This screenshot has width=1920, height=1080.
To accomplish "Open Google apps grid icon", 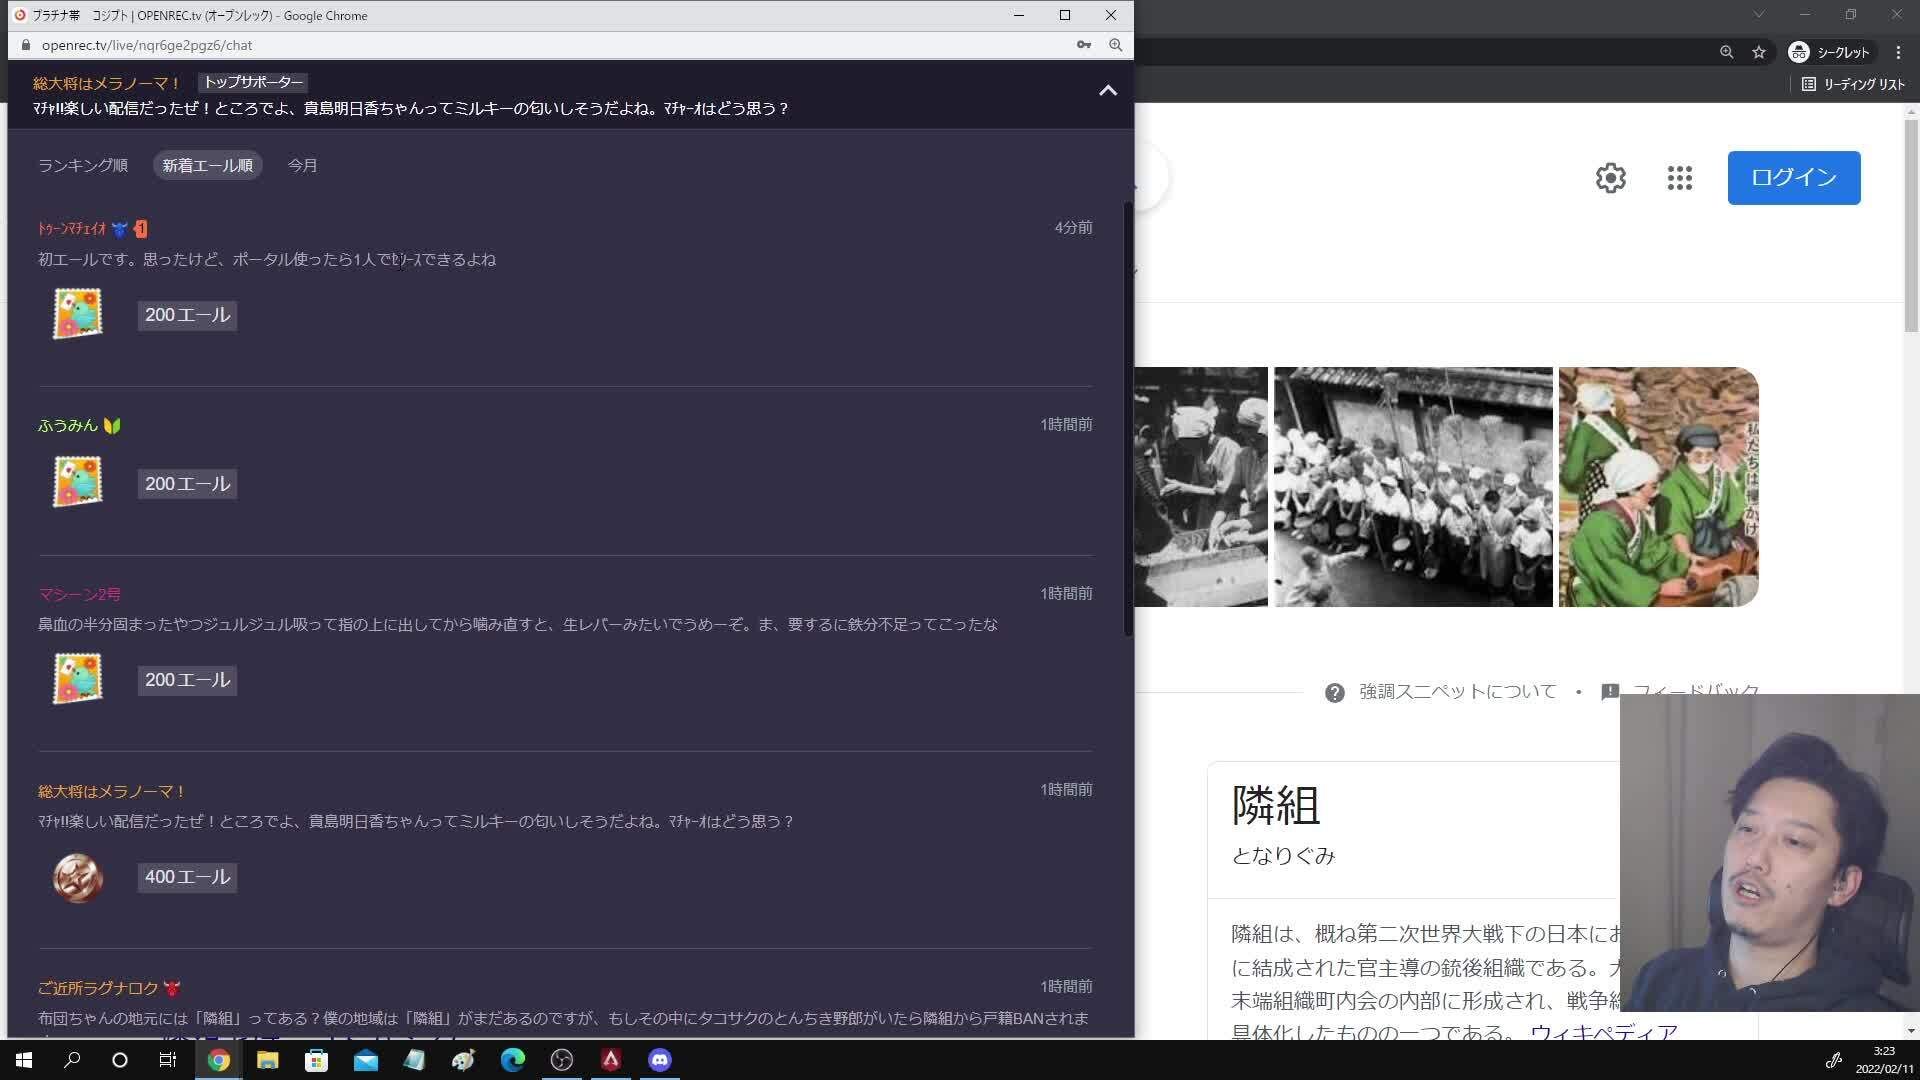I will (x=1680, y=178).
